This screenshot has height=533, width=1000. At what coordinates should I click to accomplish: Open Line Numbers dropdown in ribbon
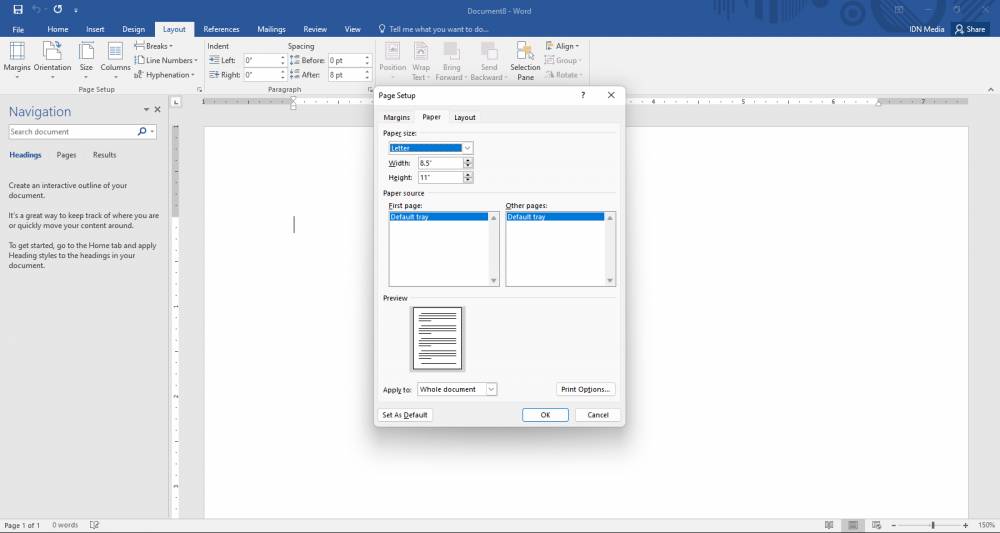point(166,60)
